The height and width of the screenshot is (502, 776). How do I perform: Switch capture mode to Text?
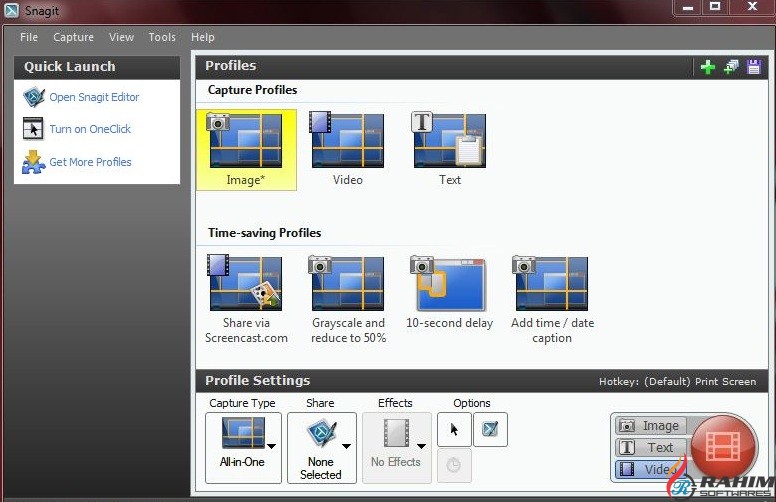650,448
